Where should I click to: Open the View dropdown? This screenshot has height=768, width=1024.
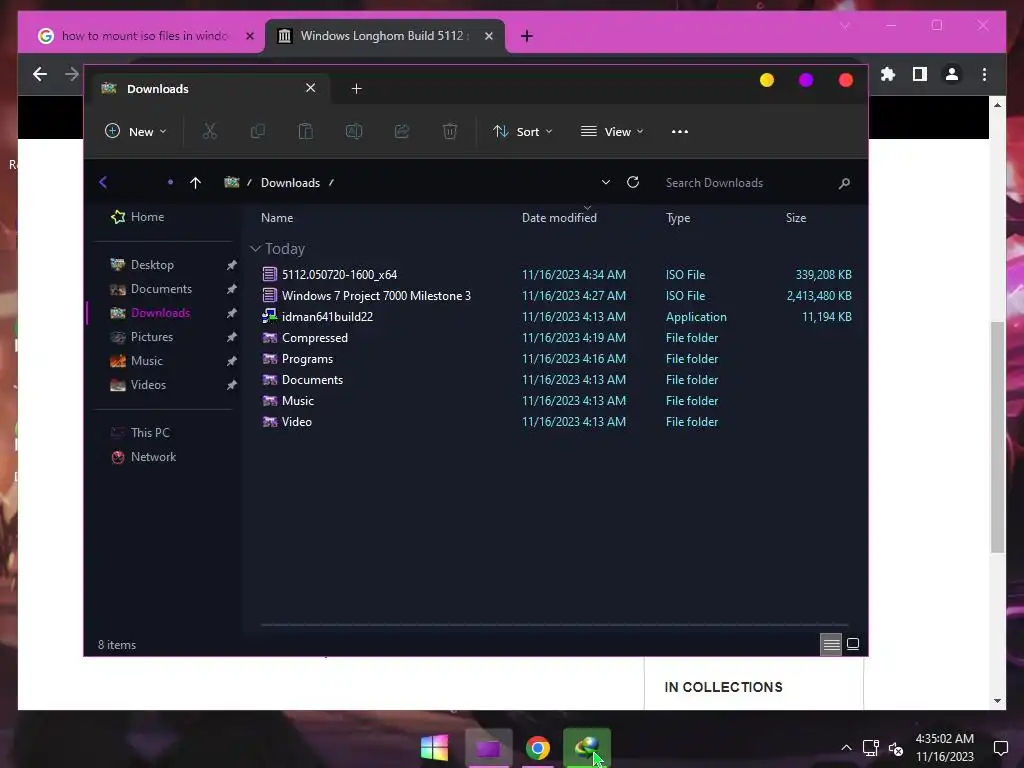(x=612, y=131)
